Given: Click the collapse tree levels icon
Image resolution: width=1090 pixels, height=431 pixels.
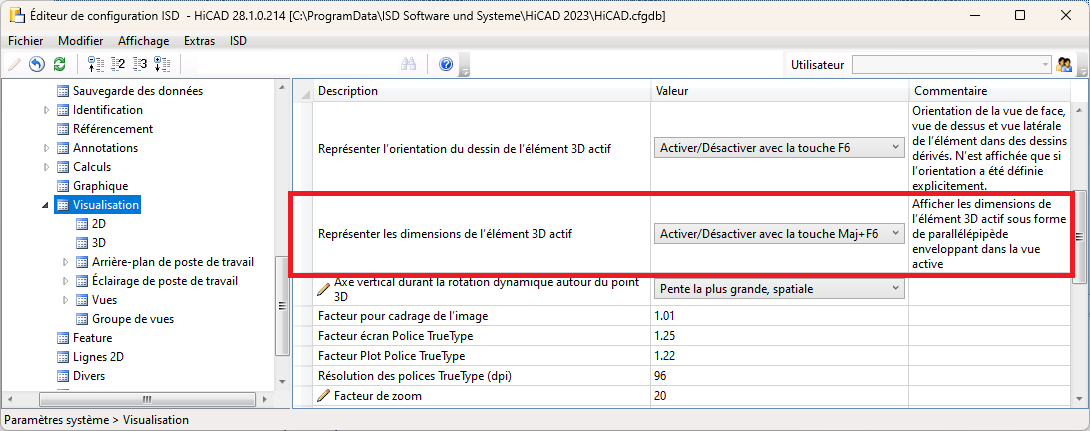Looking at the screenshot, I should [x=96, y=65].
